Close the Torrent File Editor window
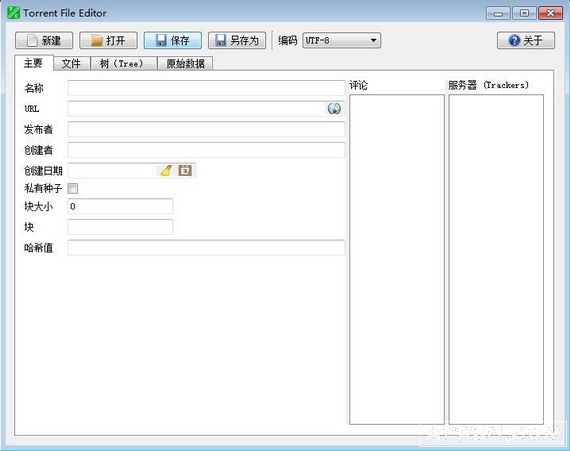 550,13
